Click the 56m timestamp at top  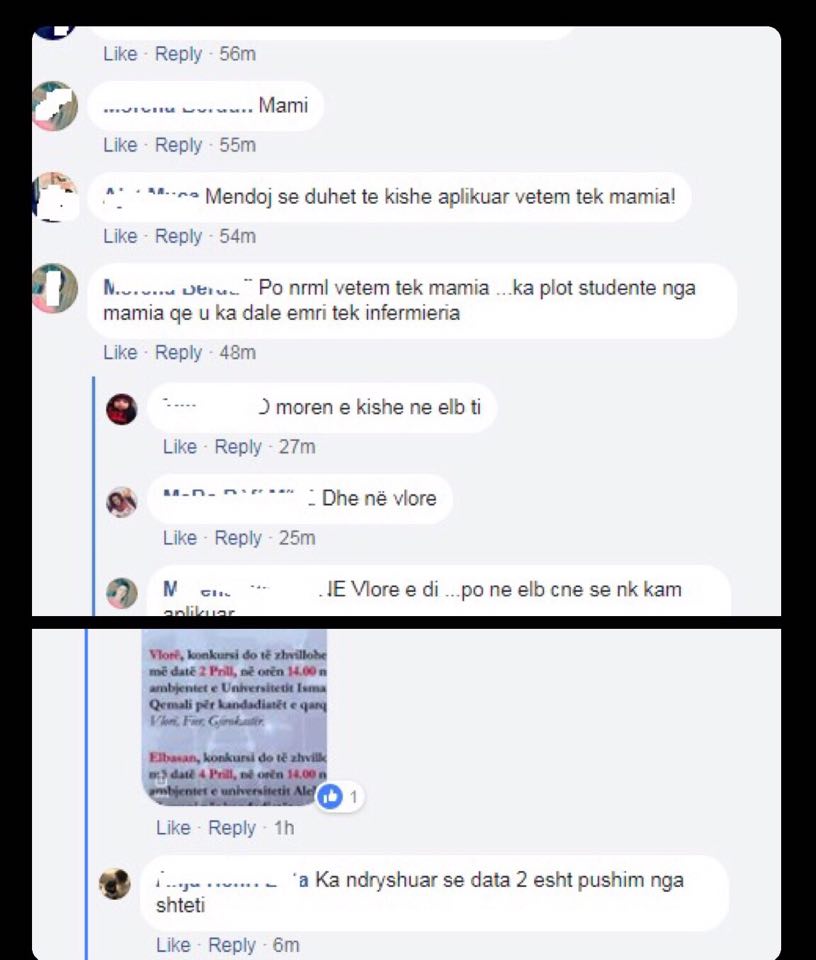[x=238, y=54]
